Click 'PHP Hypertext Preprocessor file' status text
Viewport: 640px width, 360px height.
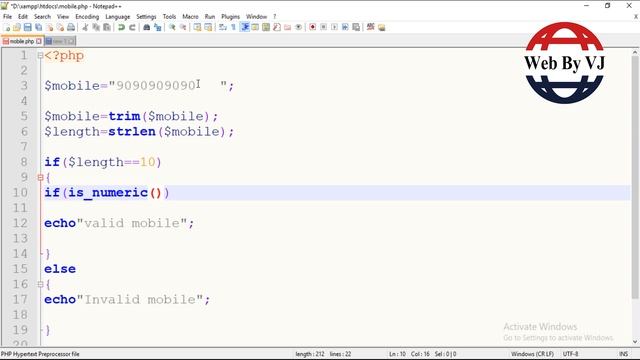click(x=40, y=354)
